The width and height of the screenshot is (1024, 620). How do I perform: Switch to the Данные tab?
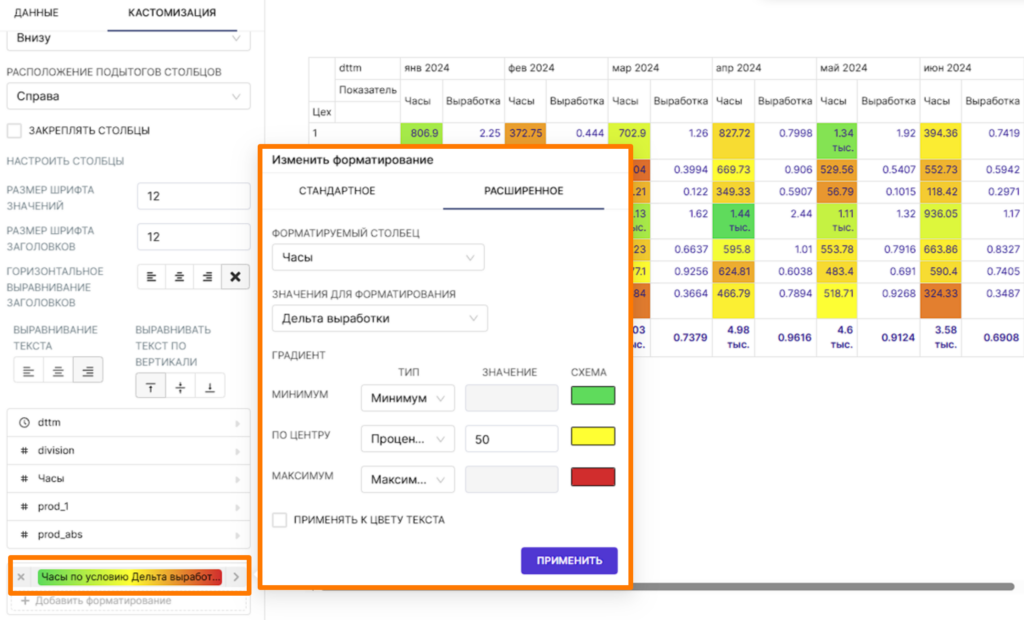pyautogui.click(x=37, y=12)
